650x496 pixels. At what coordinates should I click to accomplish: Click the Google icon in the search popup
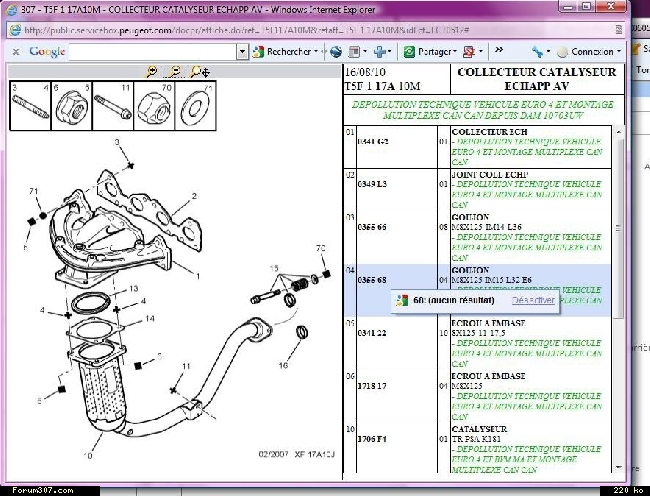click(x=402, y=300)
